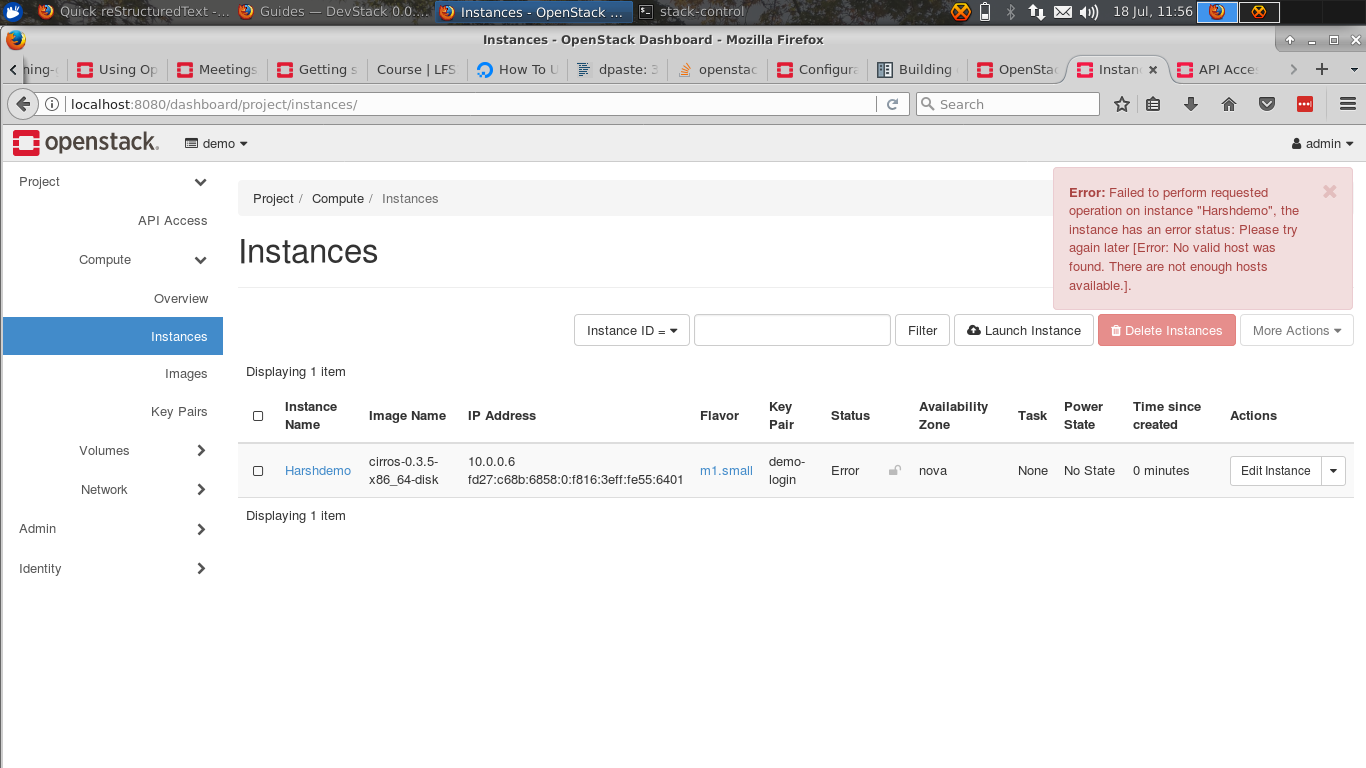Viewport: 1366px width, 768px height.
Task: Go to homepage via the home icon
Action: point(1228,103)
